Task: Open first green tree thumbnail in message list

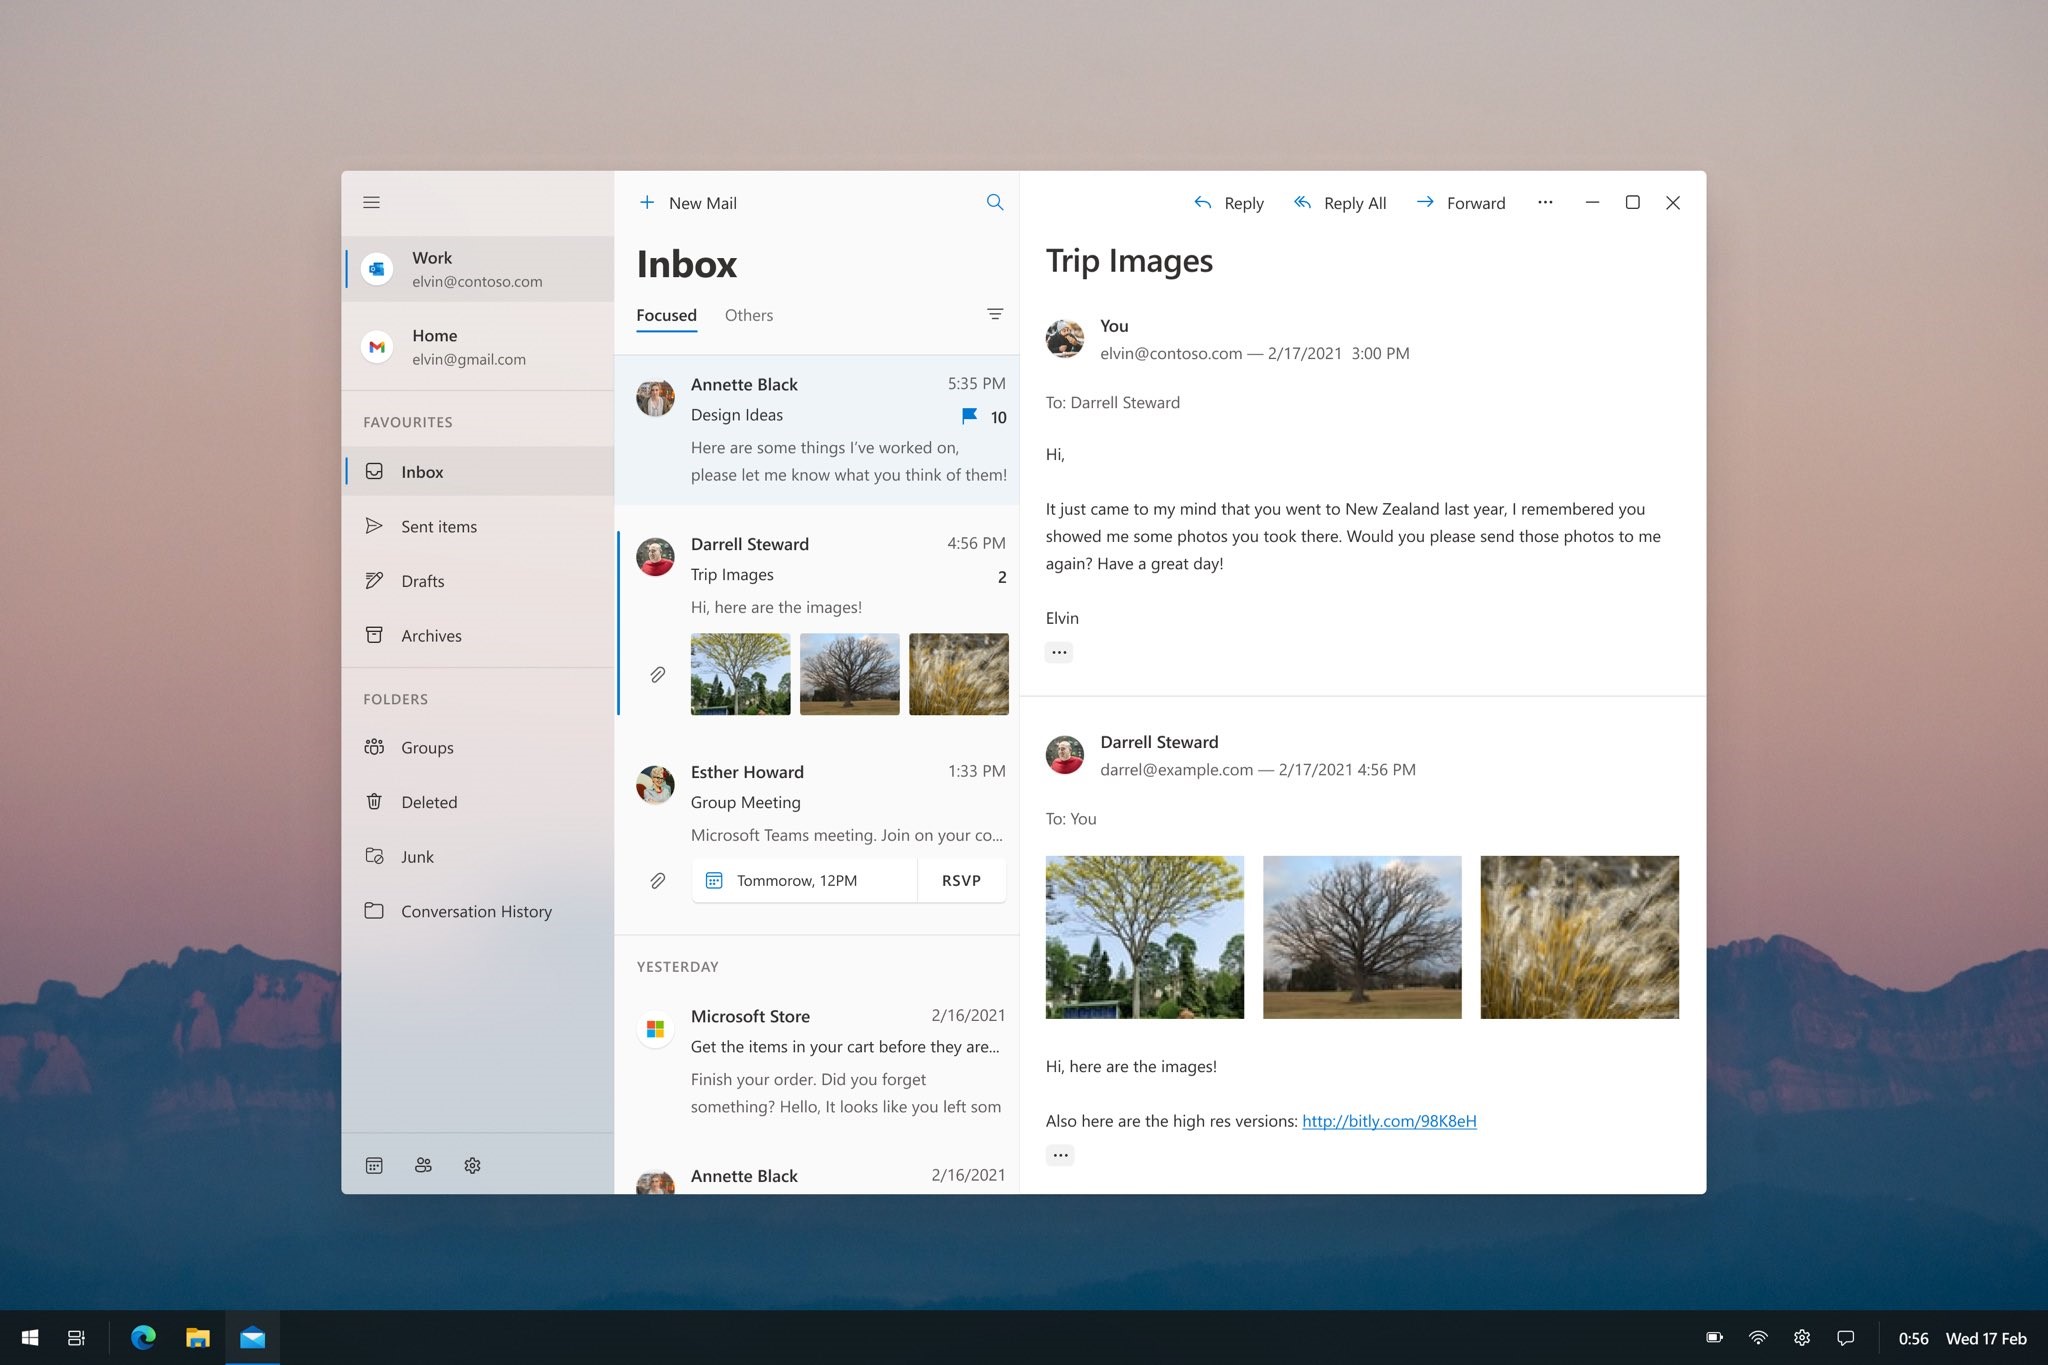Action: (x=740, y=674)
